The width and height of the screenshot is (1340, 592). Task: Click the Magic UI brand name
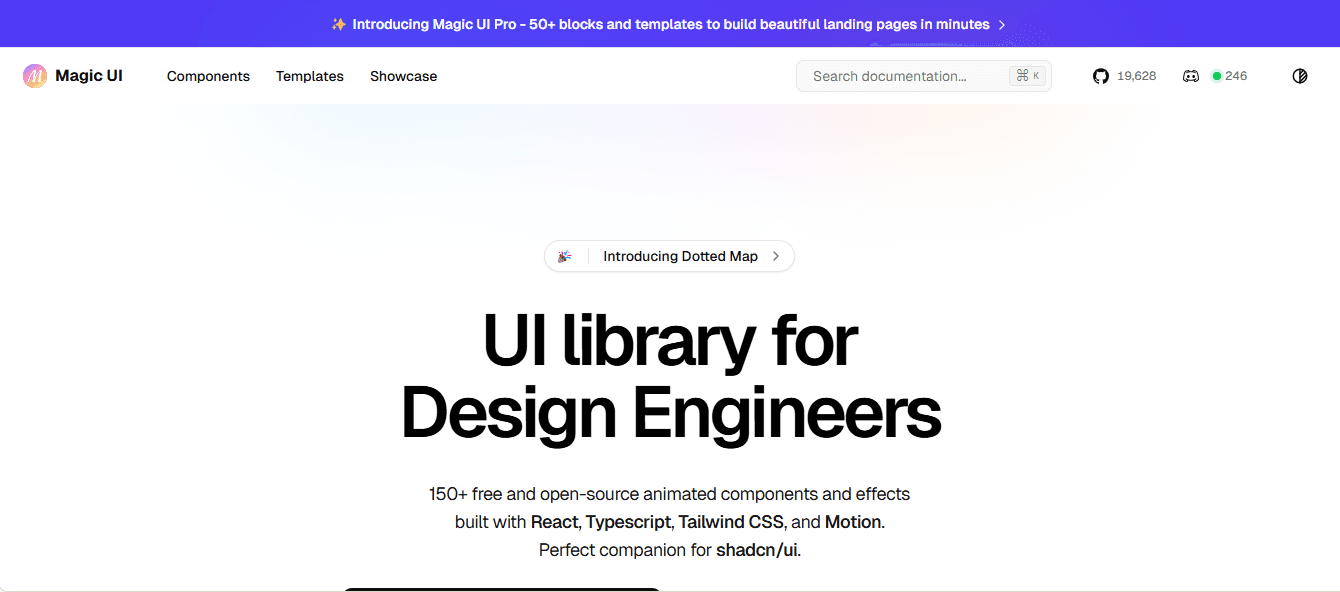[x=89, y=76]
